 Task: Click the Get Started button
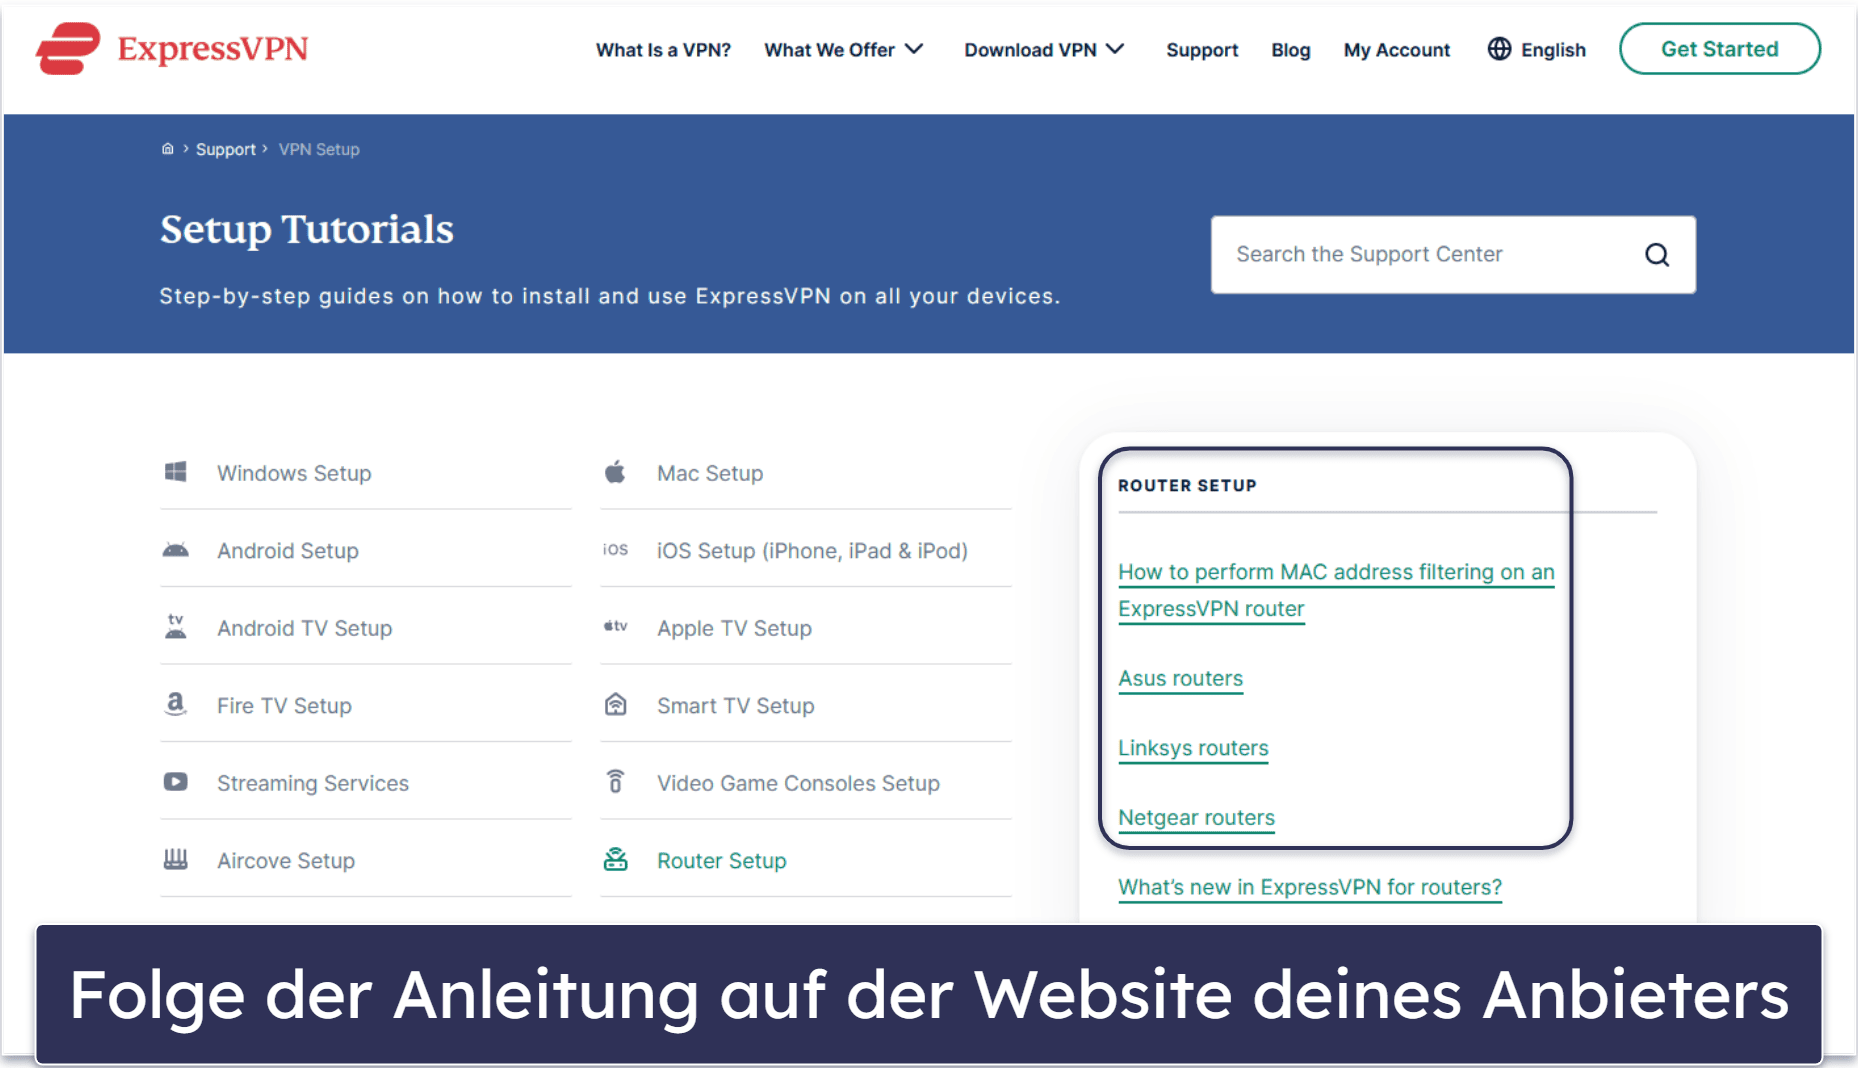coord(1720,49)
